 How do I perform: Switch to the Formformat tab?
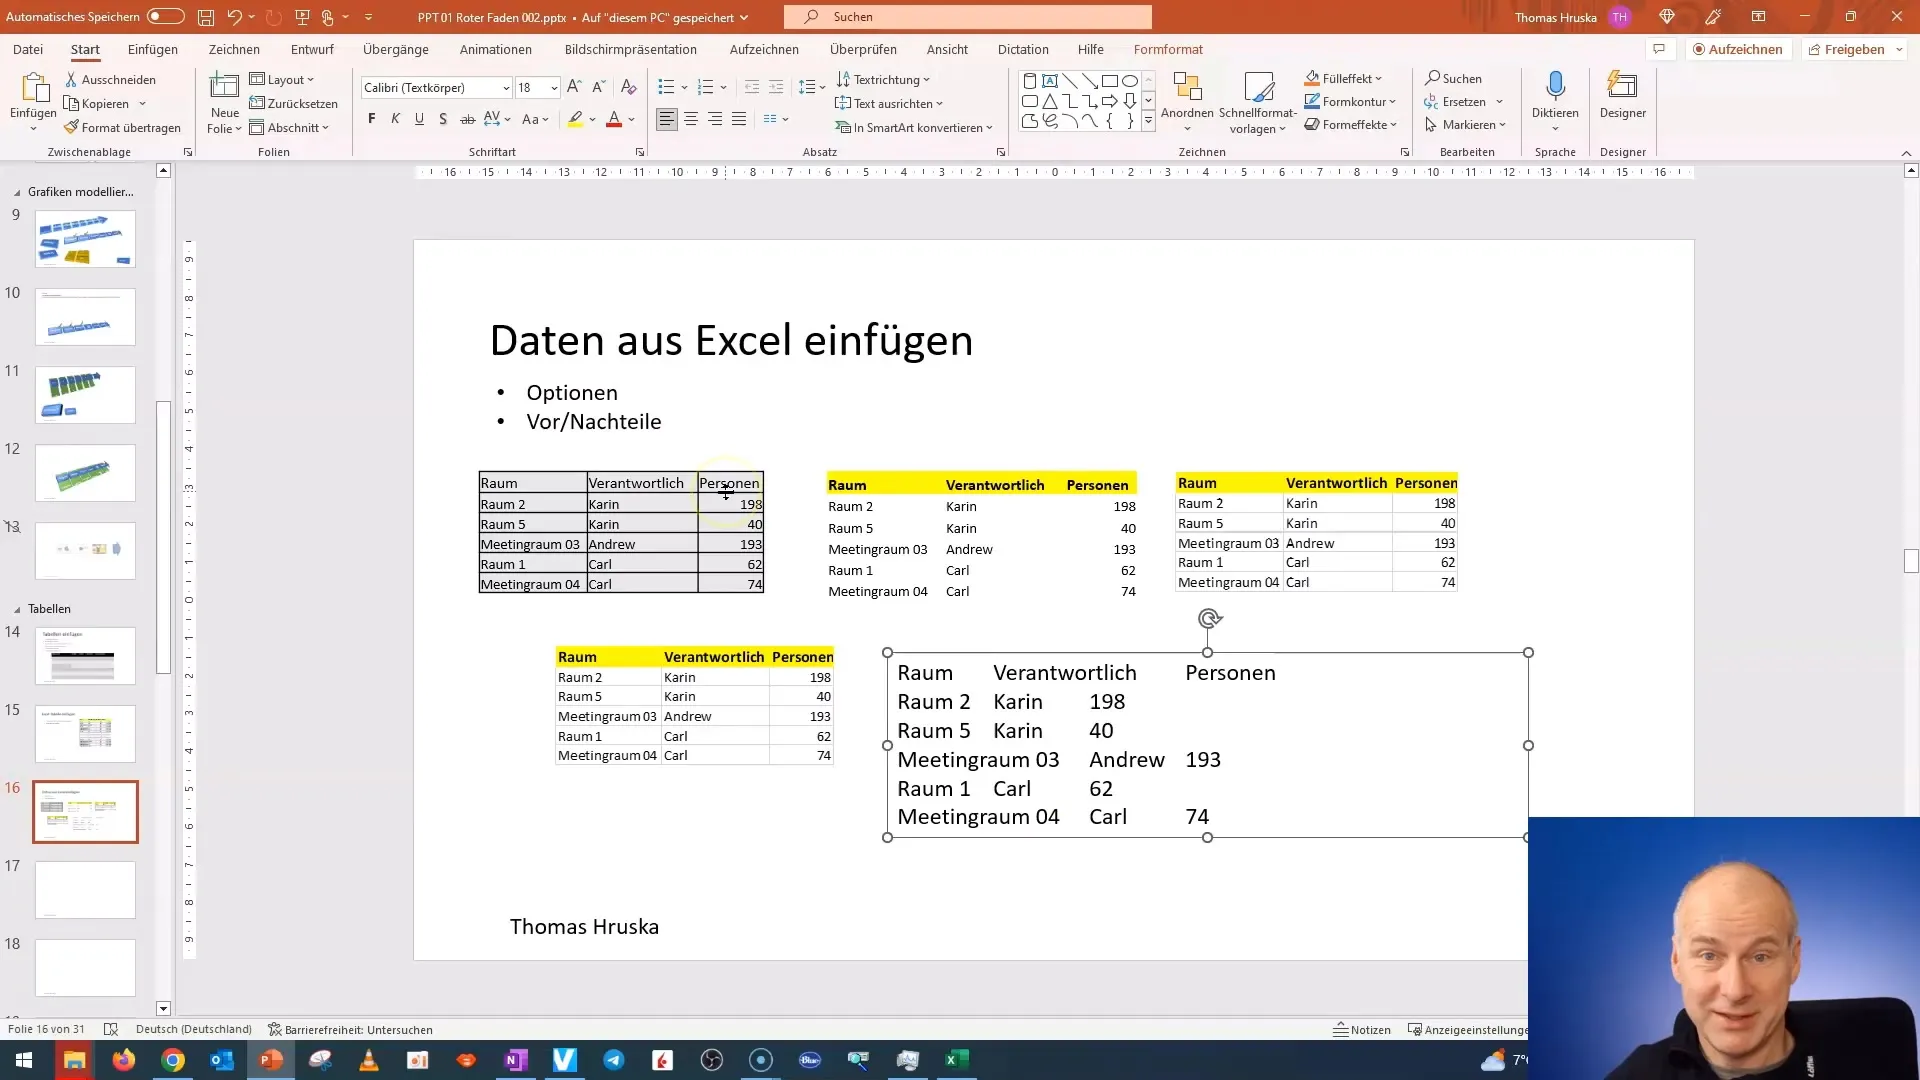click(1168, 49)
